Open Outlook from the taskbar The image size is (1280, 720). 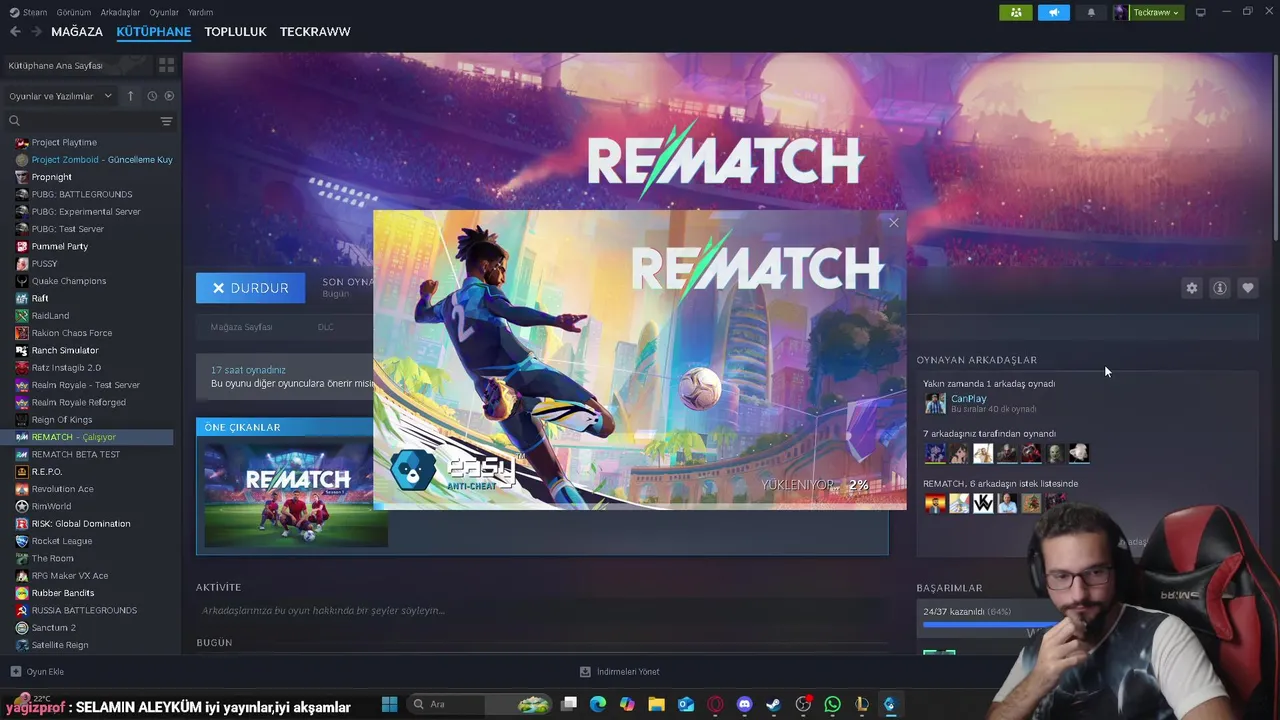(686, 704)
